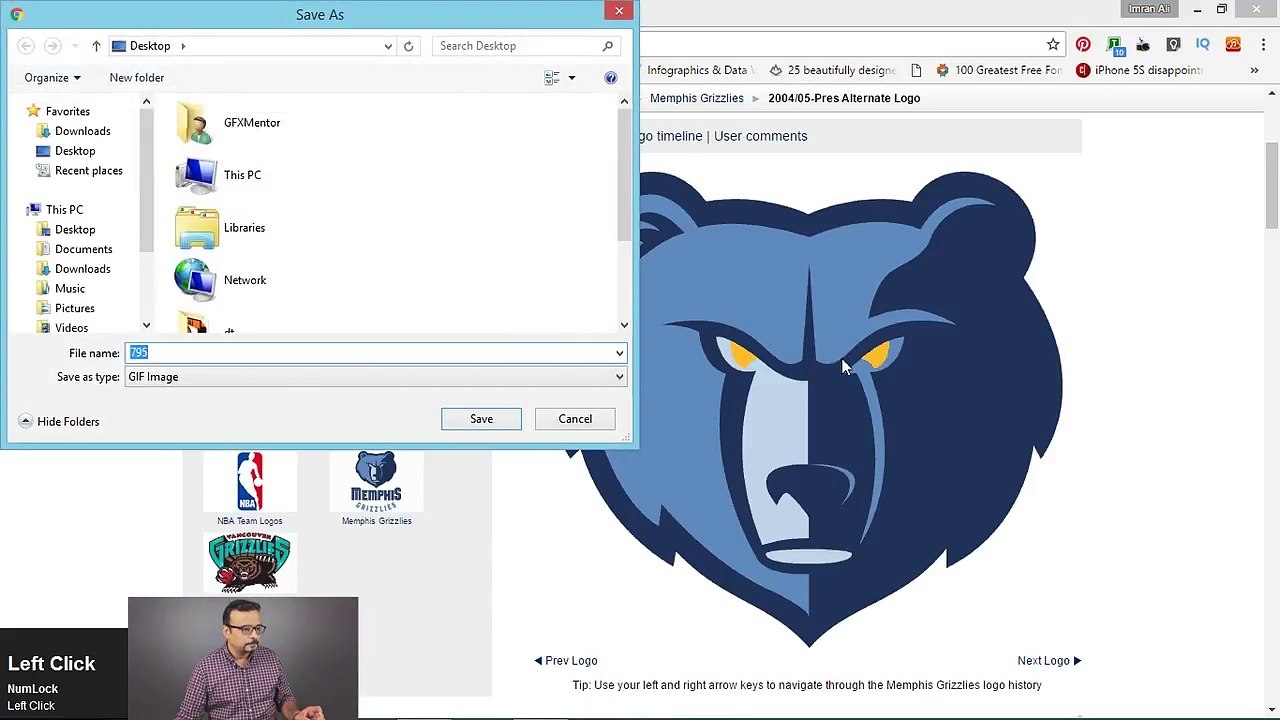Open the IQ extension in Chrome toolbar
The width and height of the screenshot is (1280, 720).
pyautogui.click(x=1203, y=45)
